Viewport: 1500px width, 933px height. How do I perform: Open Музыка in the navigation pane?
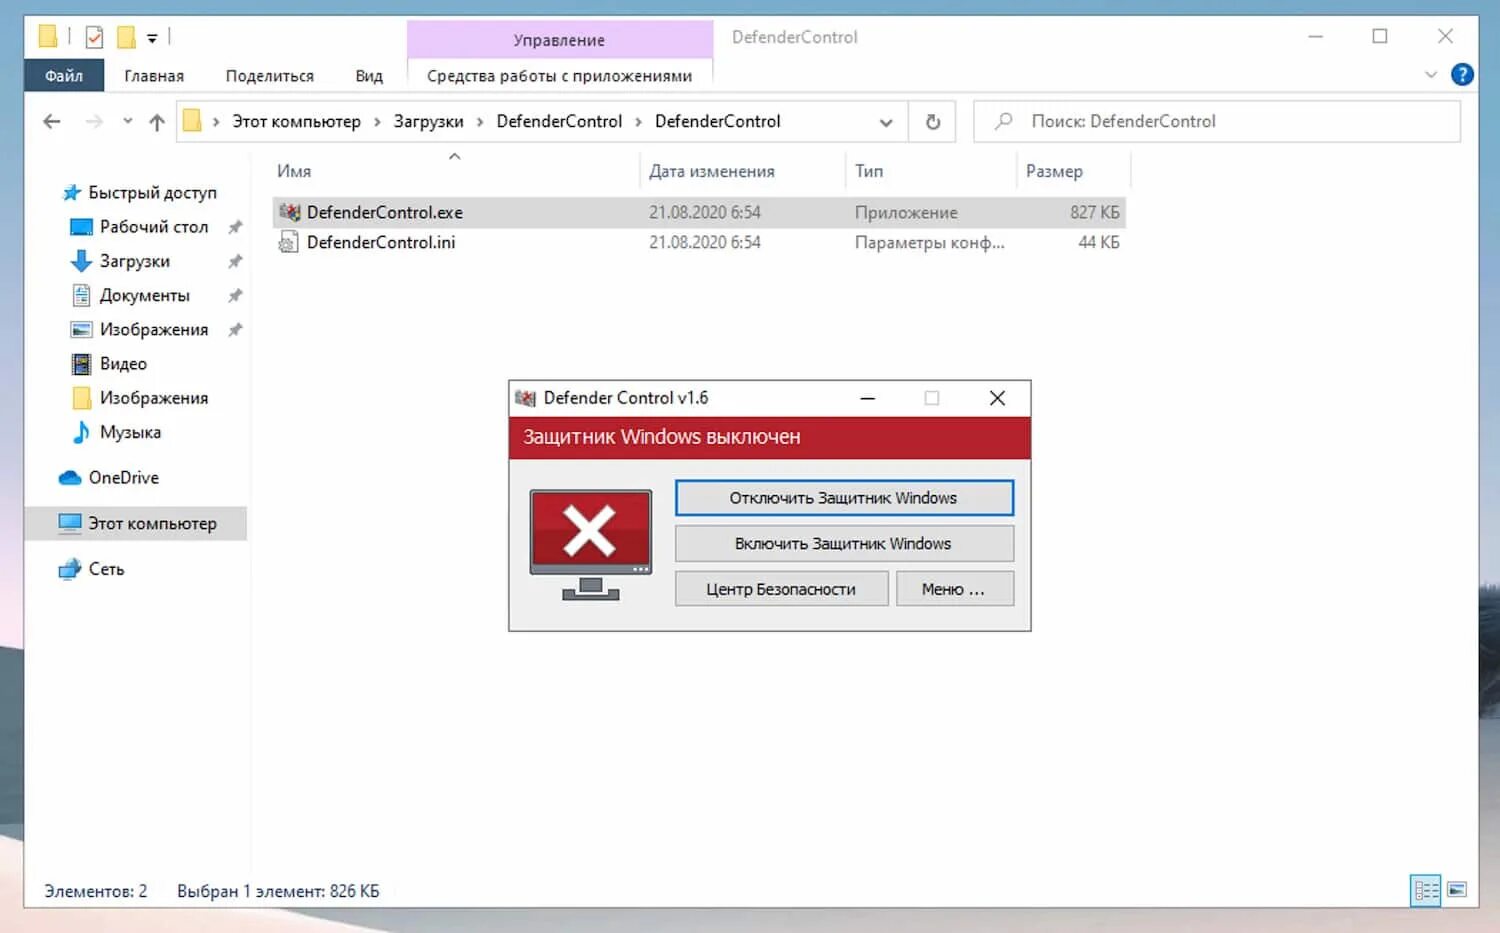pyautogui.click(x=130, y=432)
